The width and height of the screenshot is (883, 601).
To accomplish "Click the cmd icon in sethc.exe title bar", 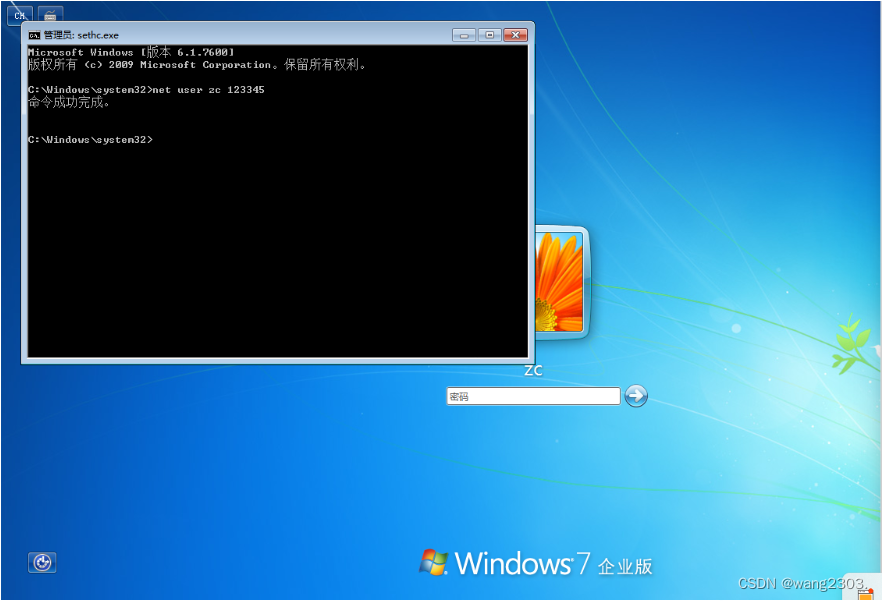I will [x=34, y=35].
